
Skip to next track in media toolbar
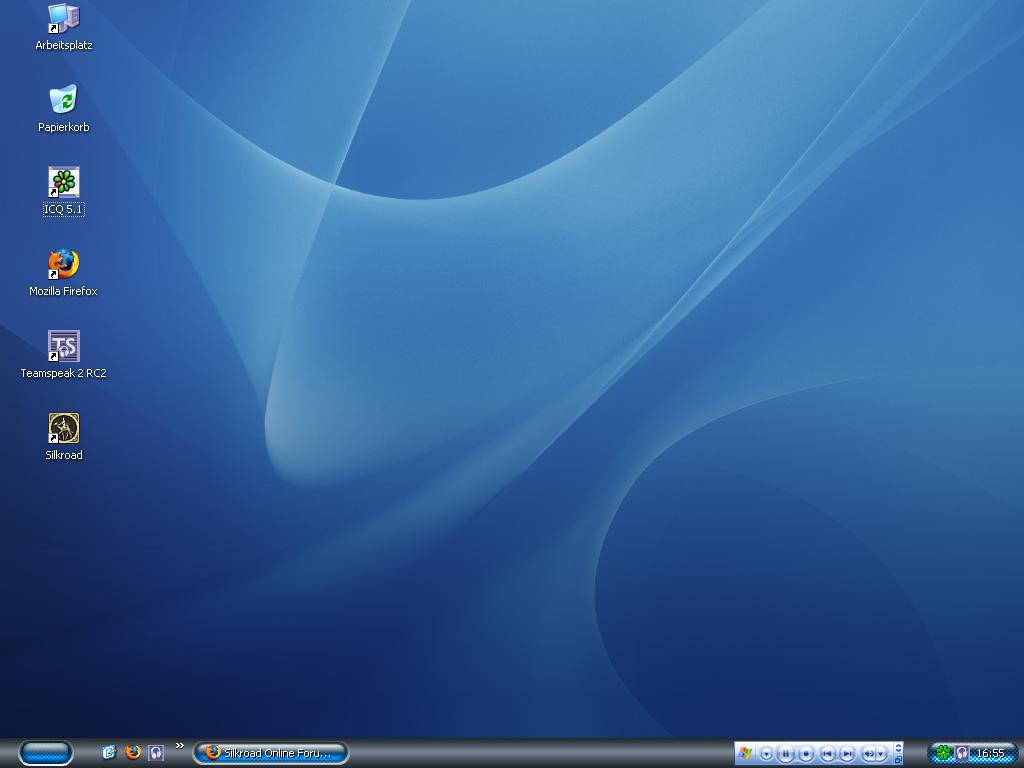click(x=847, y=754)
